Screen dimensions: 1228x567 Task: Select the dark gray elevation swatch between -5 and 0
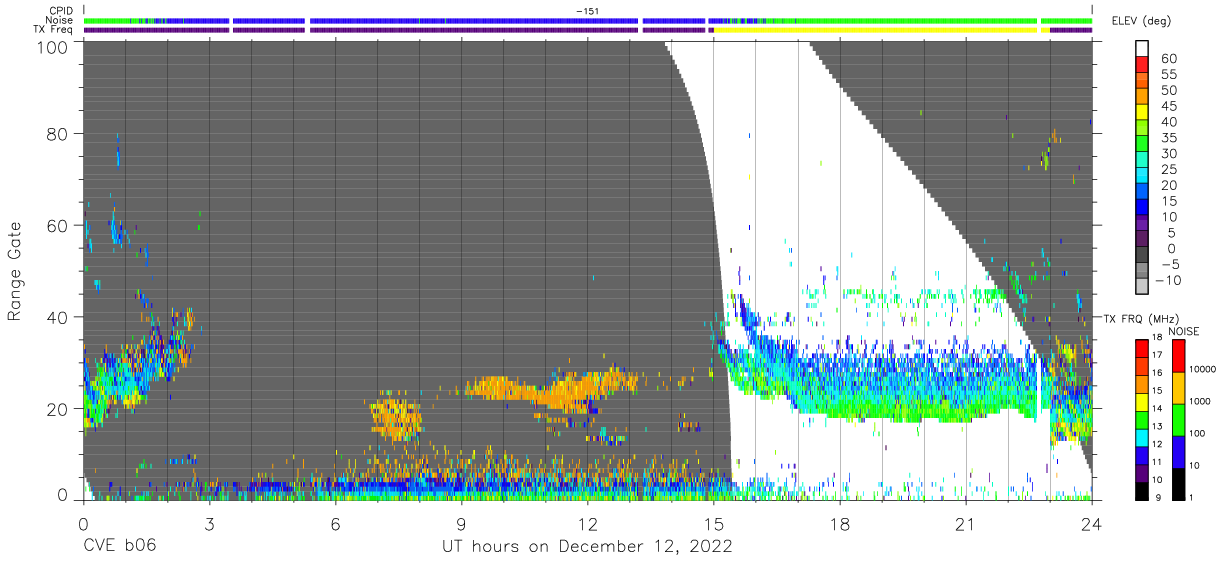pyautogui.click(x=1142, y=255)
